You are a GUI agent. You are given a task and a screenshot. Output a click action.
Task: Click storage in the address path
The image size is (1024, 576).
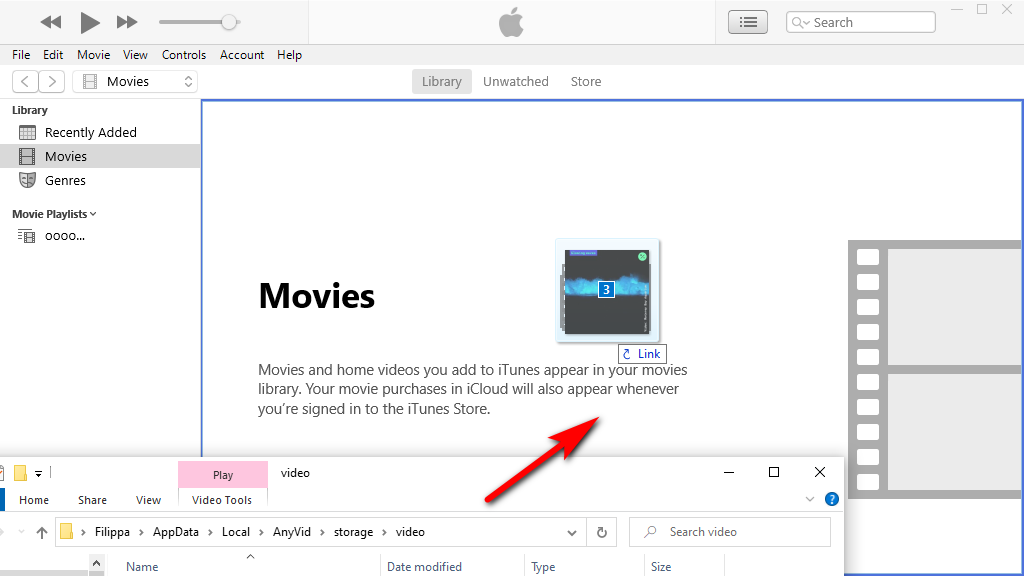pyautogui.click(x=353, y=532)
